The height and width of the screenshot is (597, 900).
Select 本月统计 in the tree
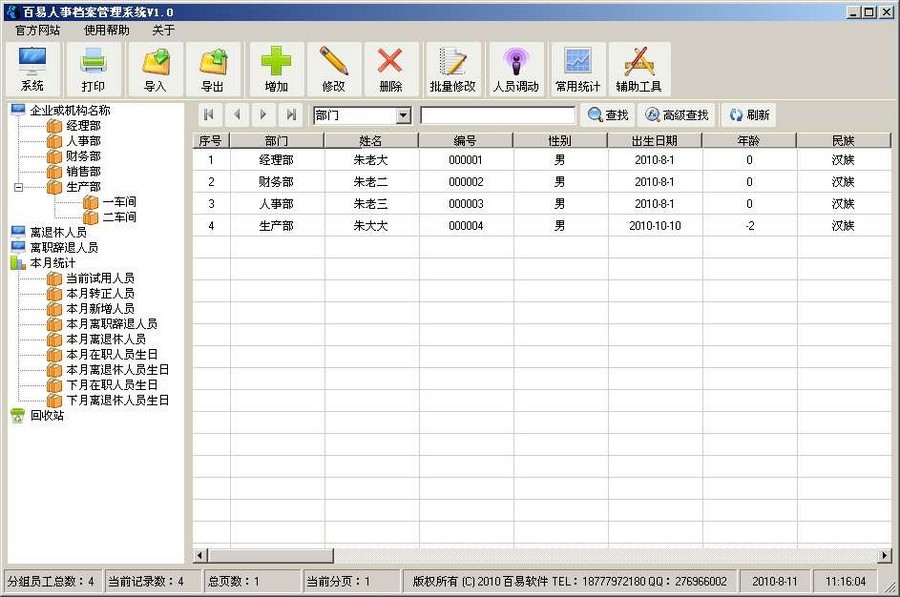(x=52, y=263)
